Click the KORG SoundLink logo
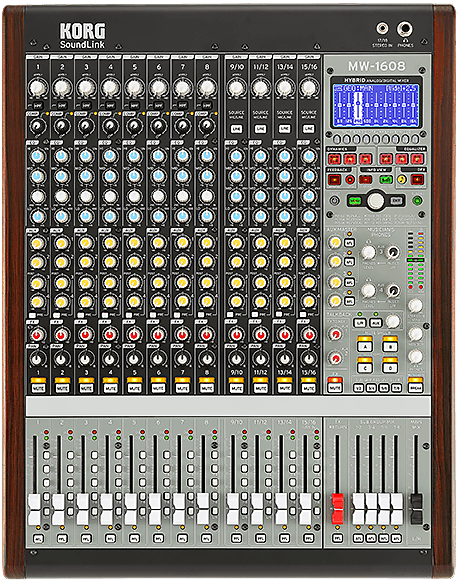Image resolution: width=459 pixels, height=583 pixels. click(x=82, y=36)
